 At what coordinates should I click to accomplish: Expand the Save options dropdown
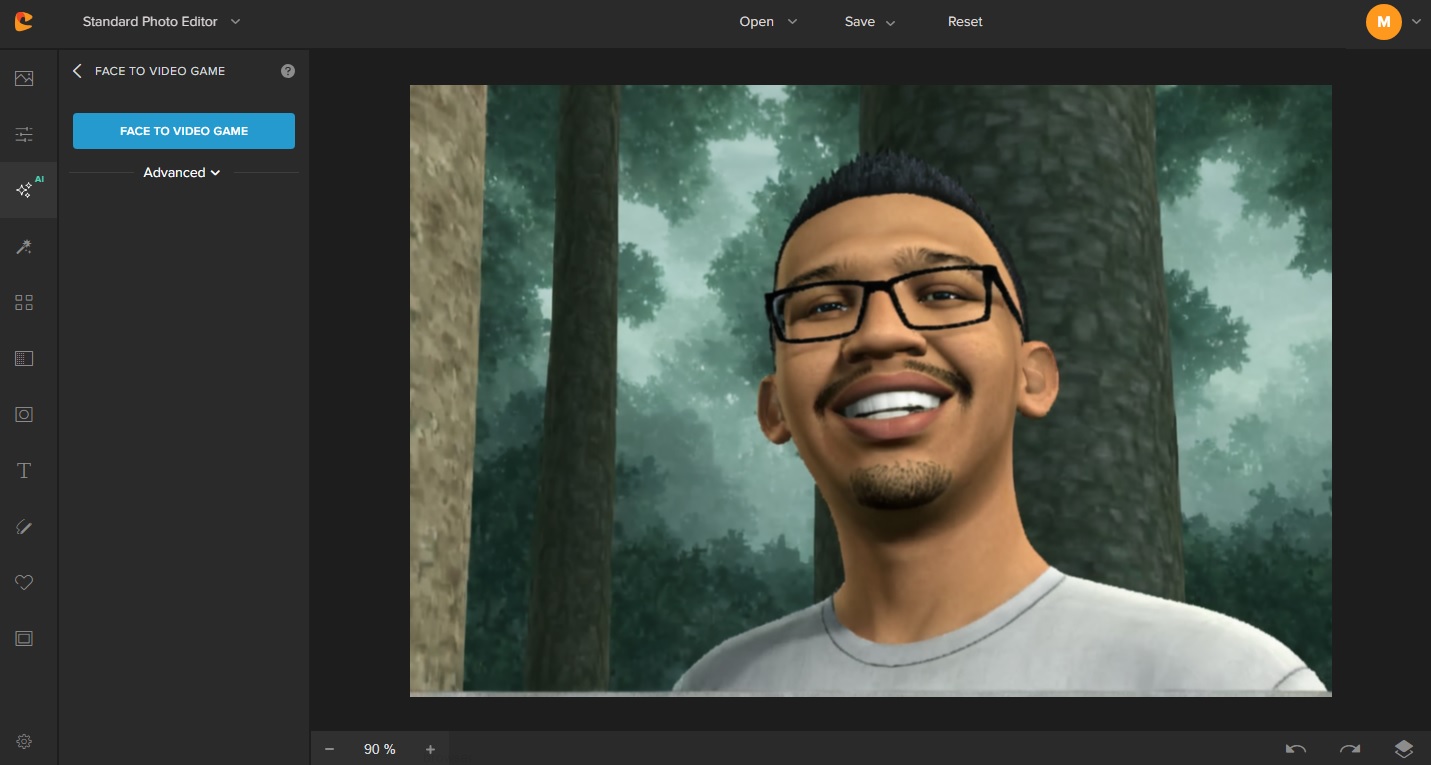(x=869, y=21)
